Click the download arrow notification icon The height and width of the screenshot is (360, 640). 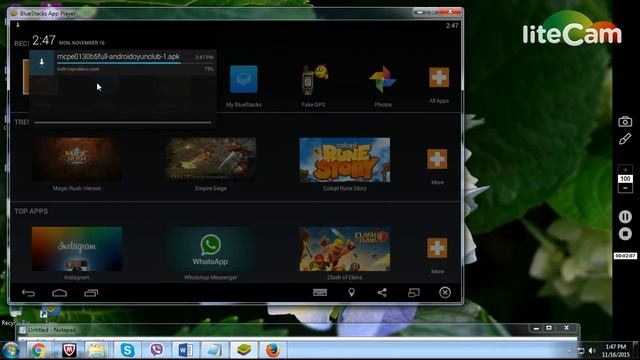pyautogui.click(x=42, y=62)
